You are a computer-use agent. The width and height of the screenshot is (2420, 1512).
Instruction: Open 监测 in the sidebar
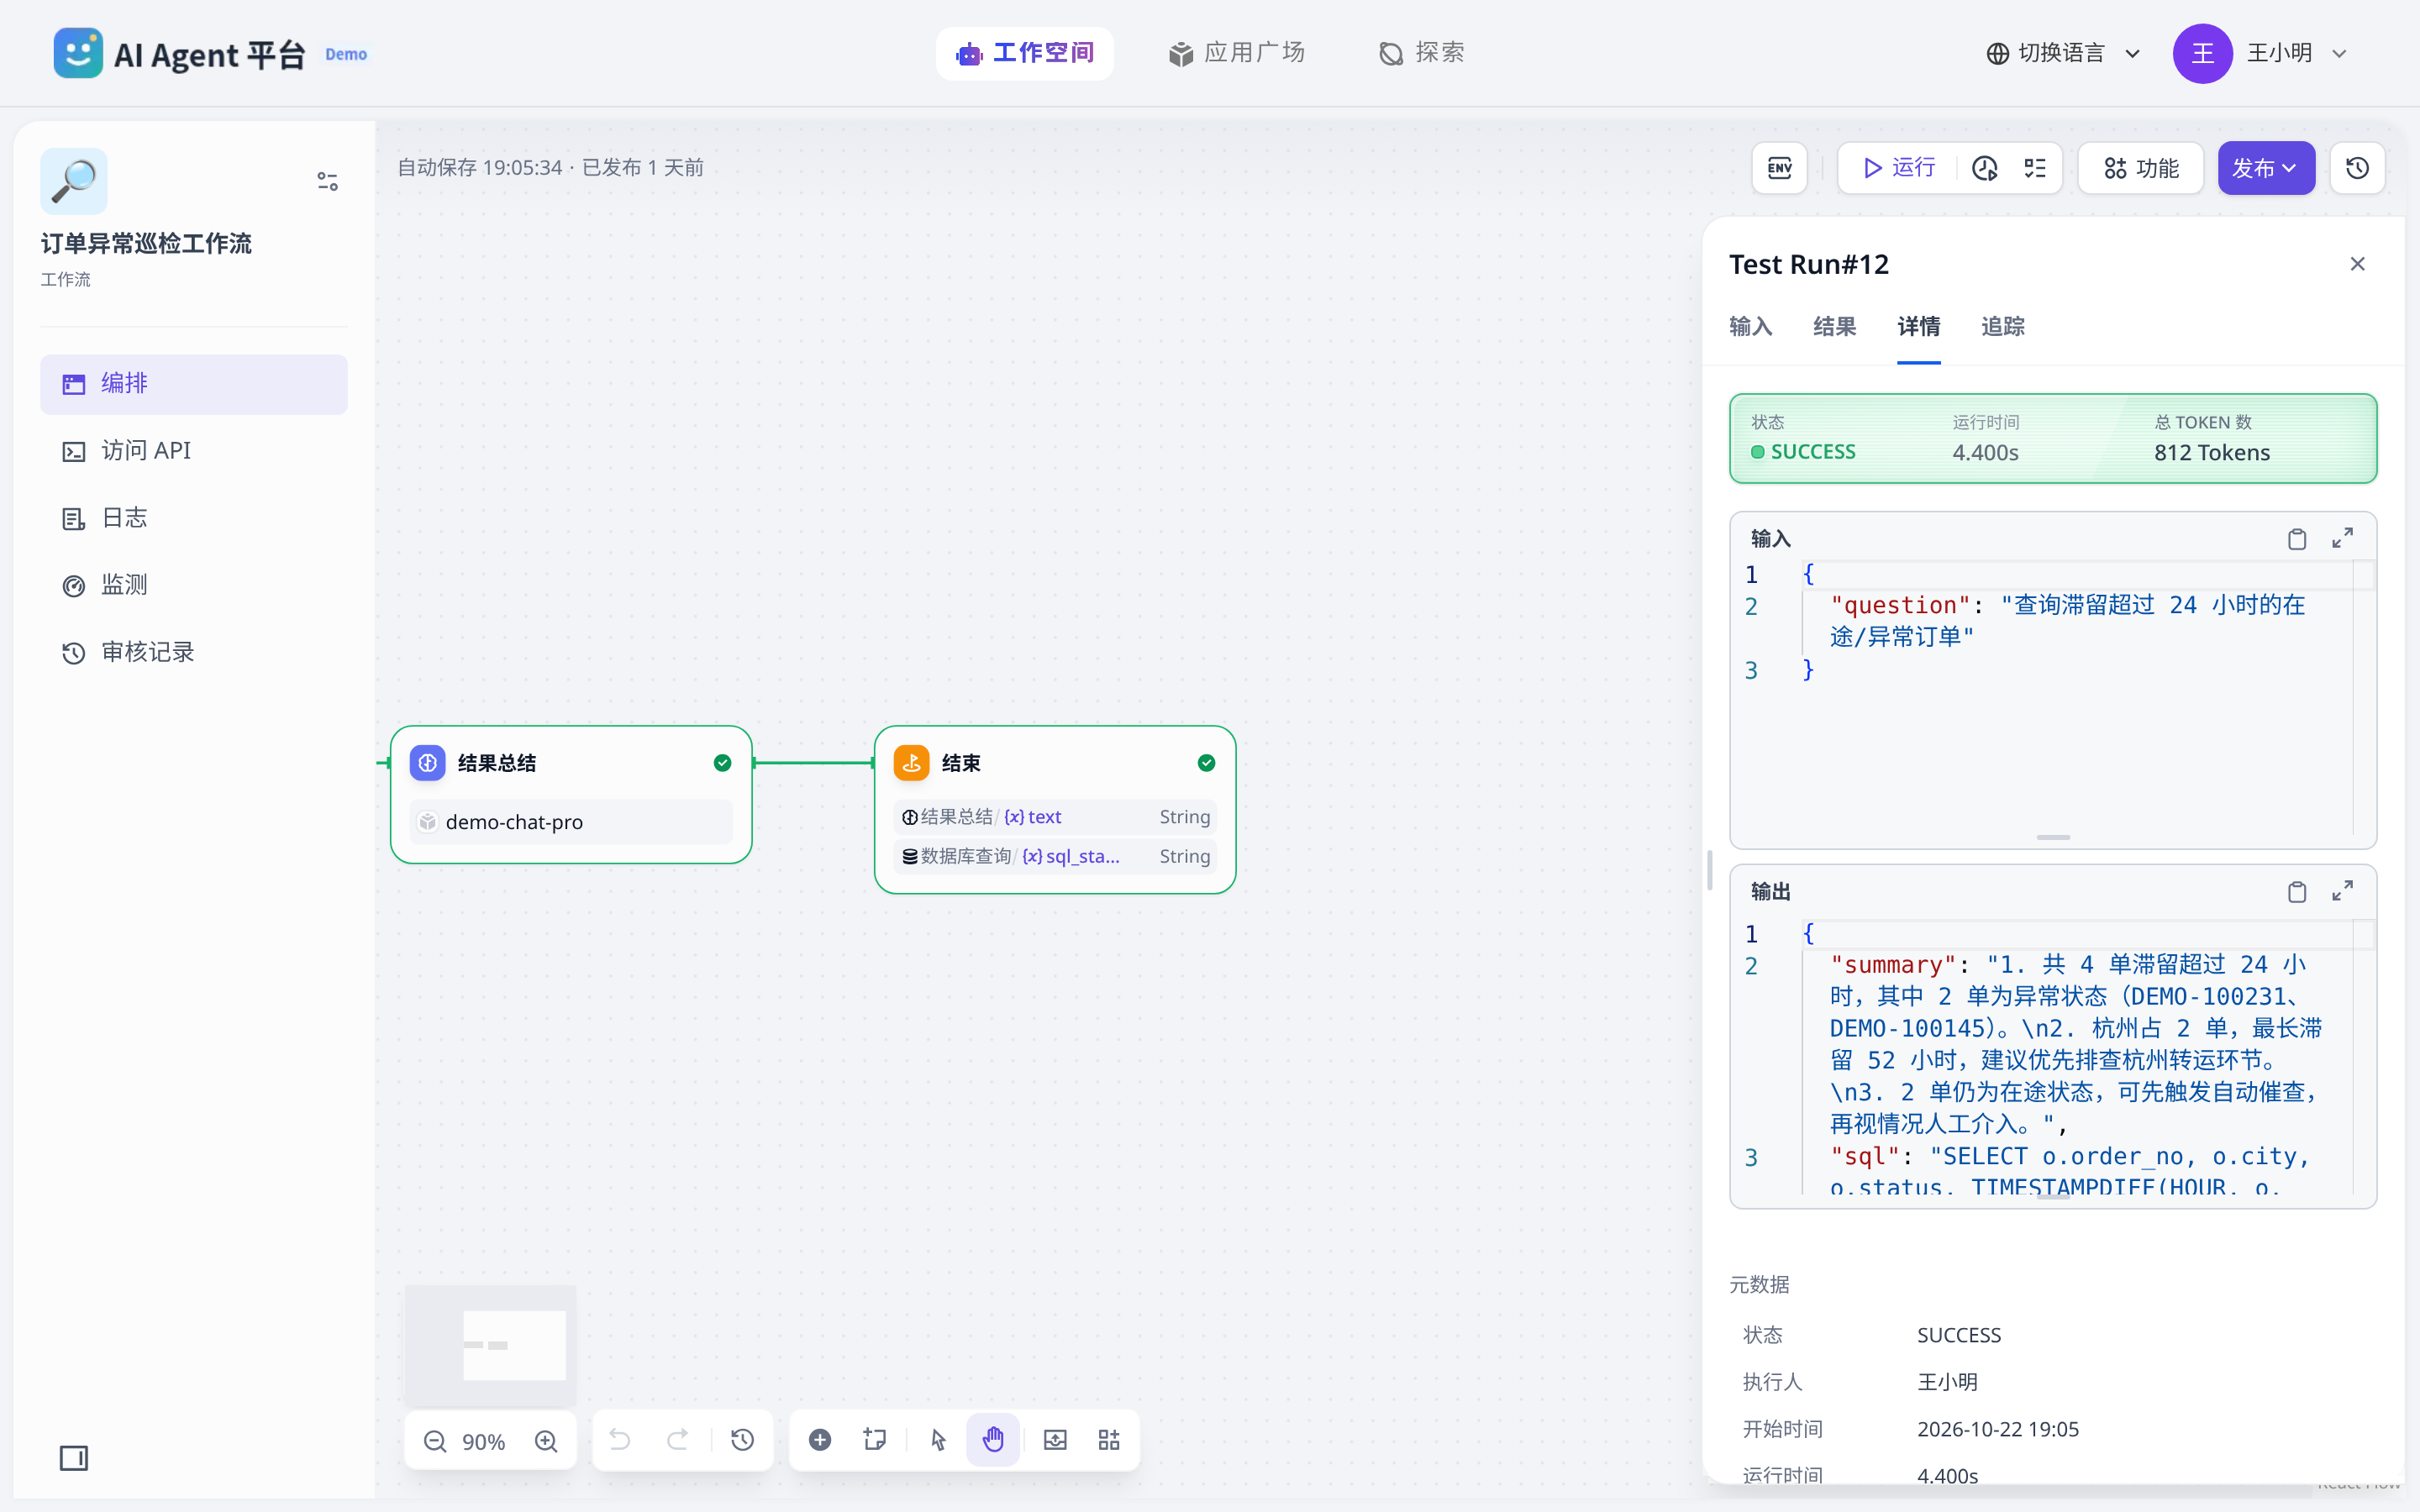click(x=194, y=585)
